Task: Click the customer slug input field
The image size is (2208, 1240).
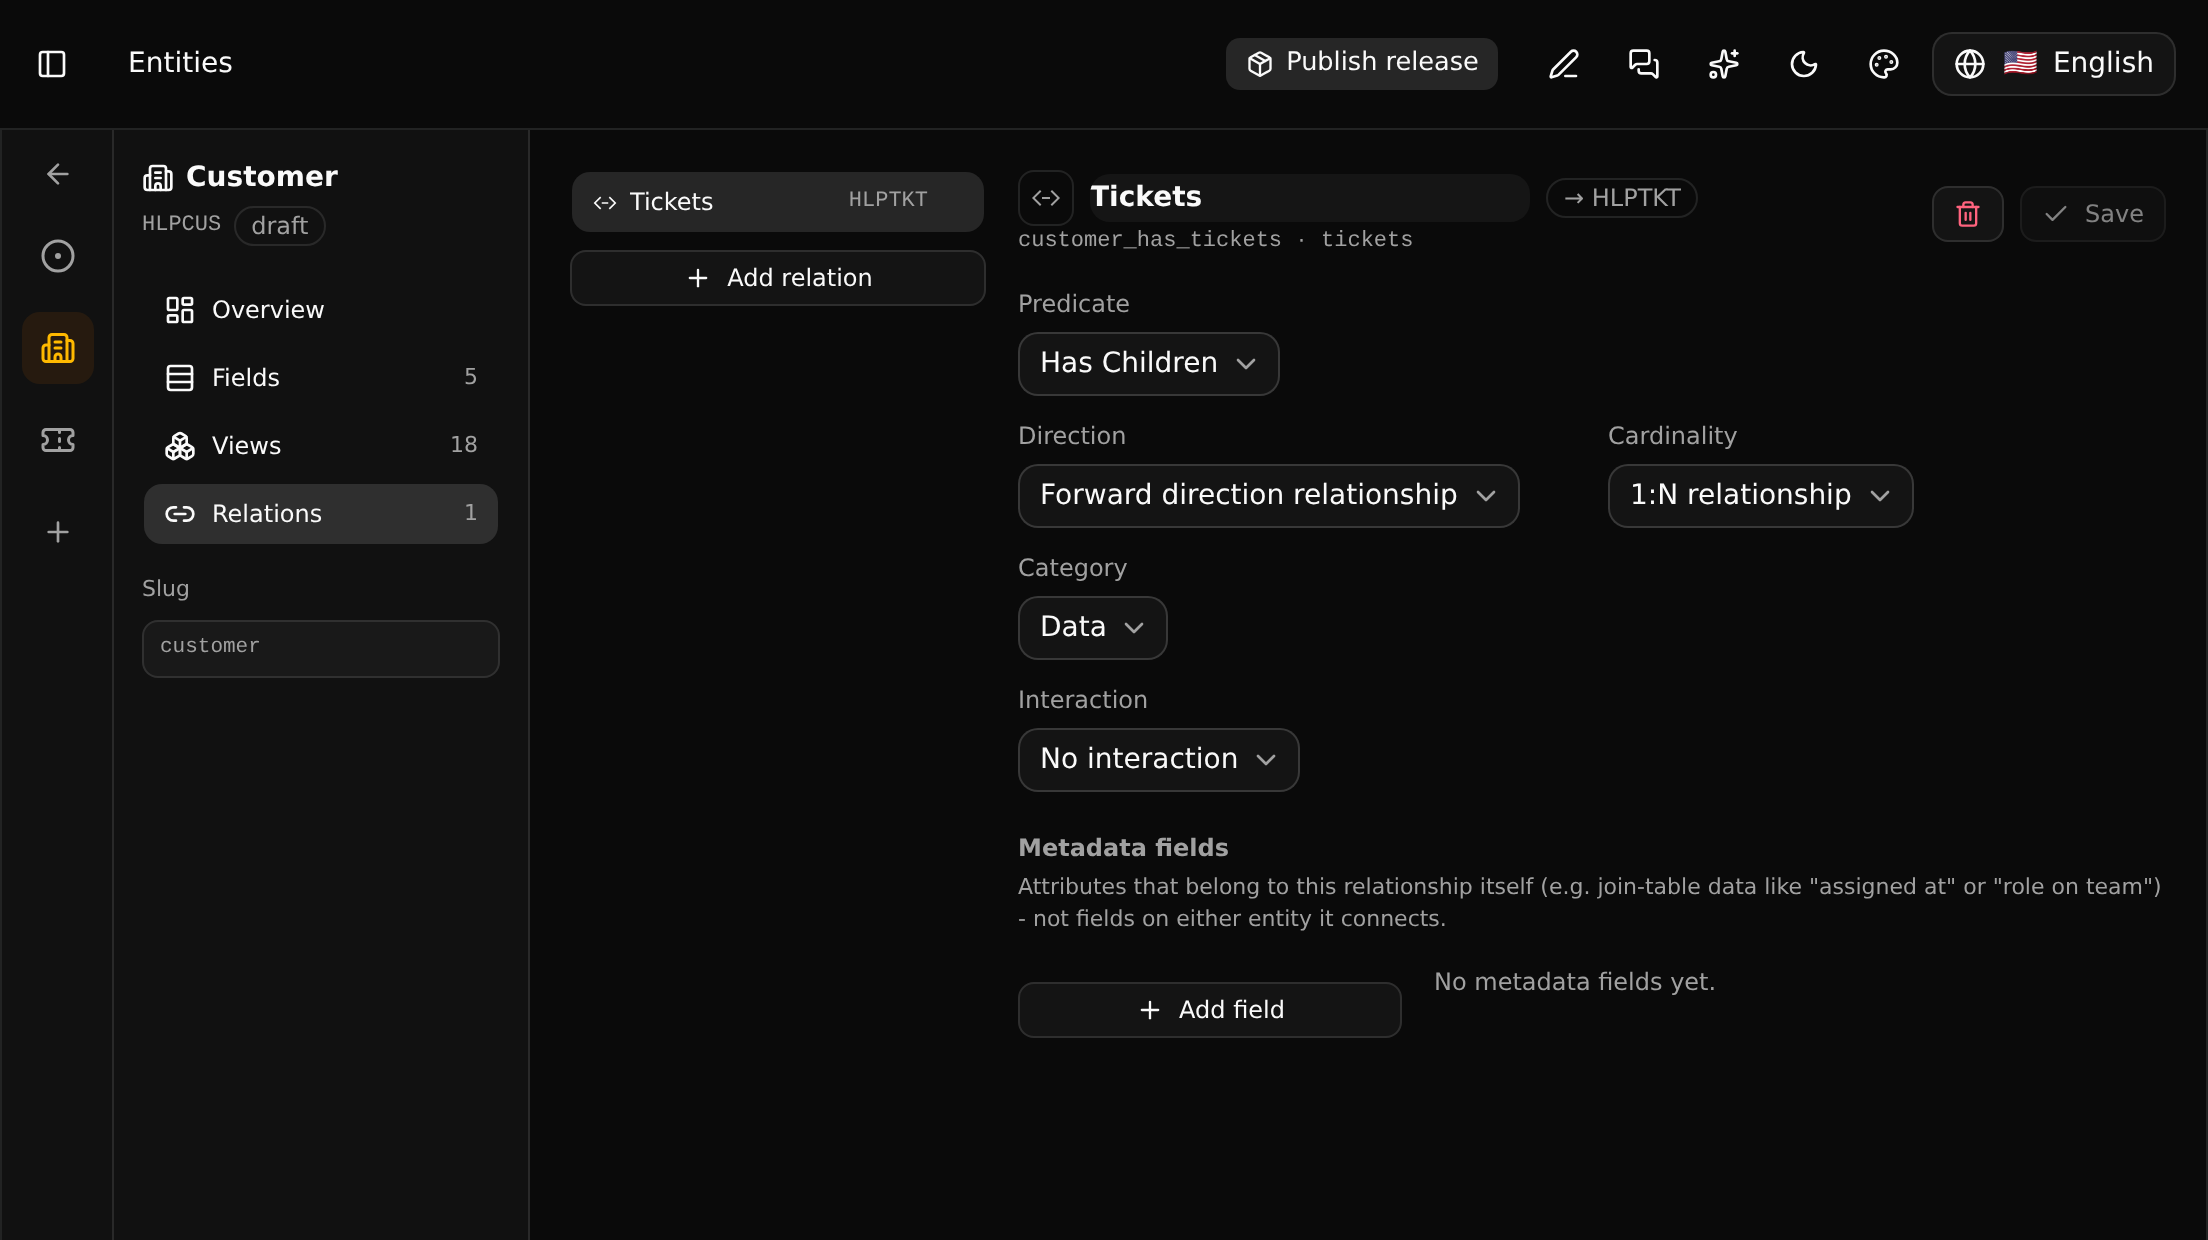Action: tap(321, 649)
